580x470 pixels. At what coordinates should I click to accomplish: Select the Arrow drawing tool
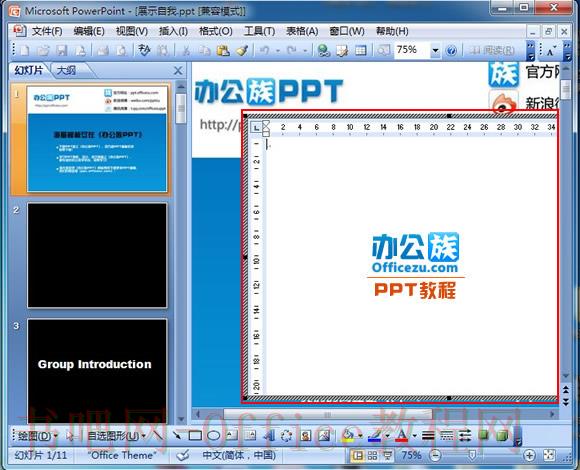pos(176,436)
